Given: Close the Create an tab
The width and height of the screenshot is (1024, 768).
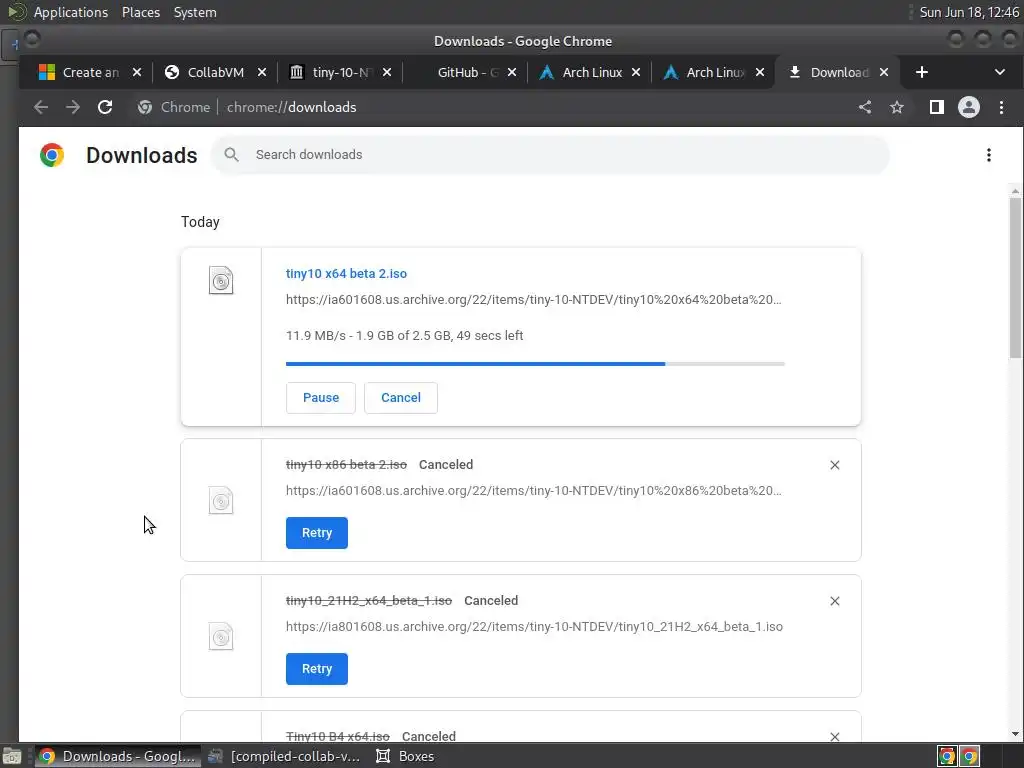Looking at the screenshot, I should click(x=136, y=72).
